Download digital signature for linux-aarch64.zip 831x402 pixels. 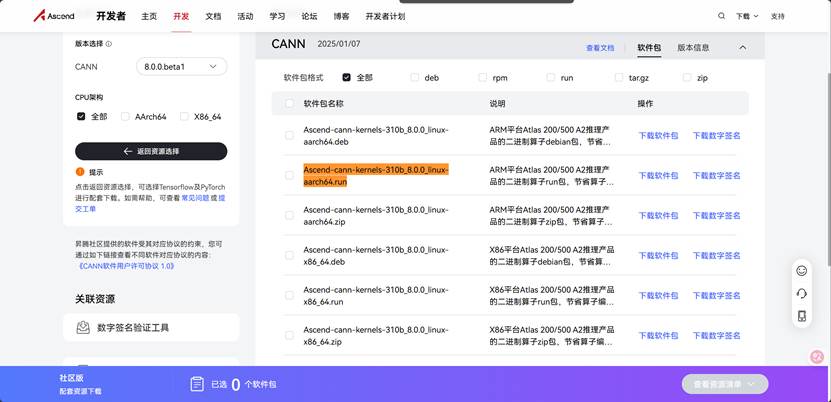pyautogui.click(x=717, y=216)
